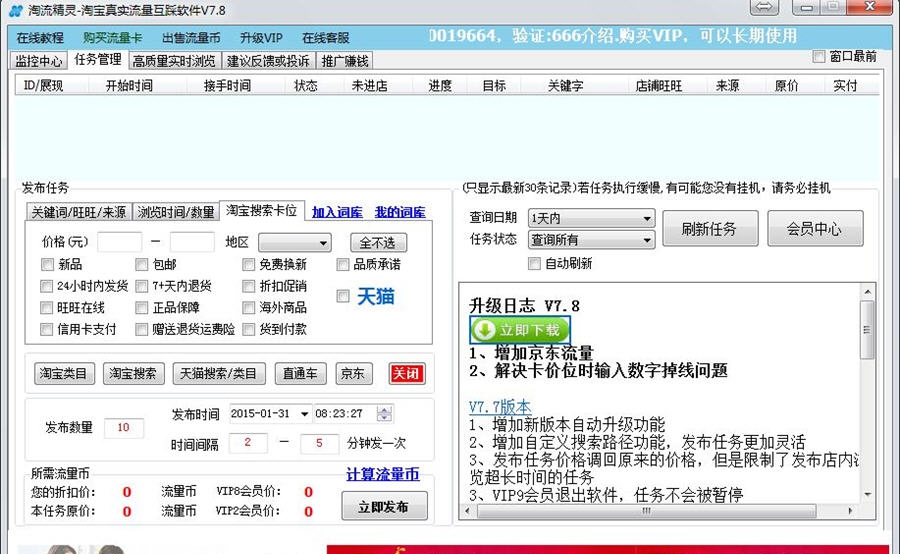
Task: Check the 正品保障 checkbox
Action: (x=142, y=308)
